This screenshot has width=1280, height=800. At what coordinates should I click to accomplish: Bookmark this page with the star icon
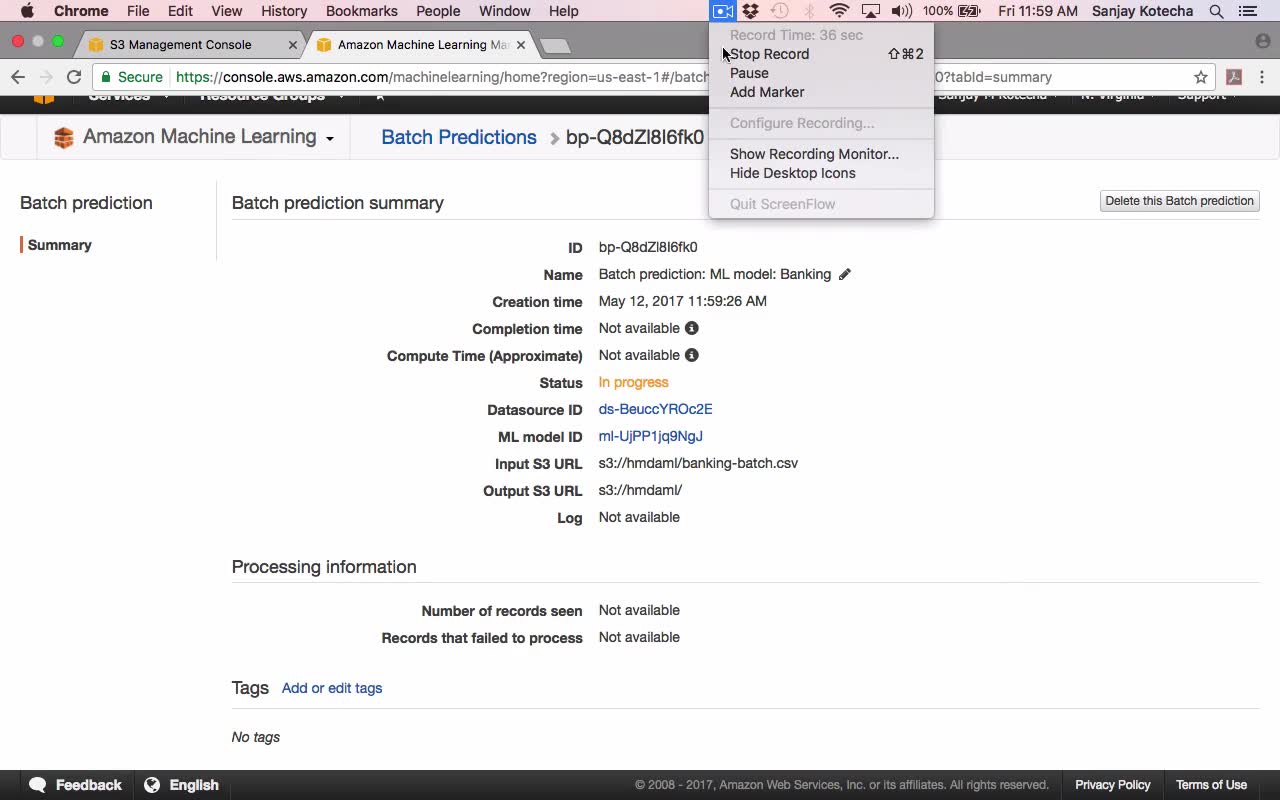pos(1201,77)
